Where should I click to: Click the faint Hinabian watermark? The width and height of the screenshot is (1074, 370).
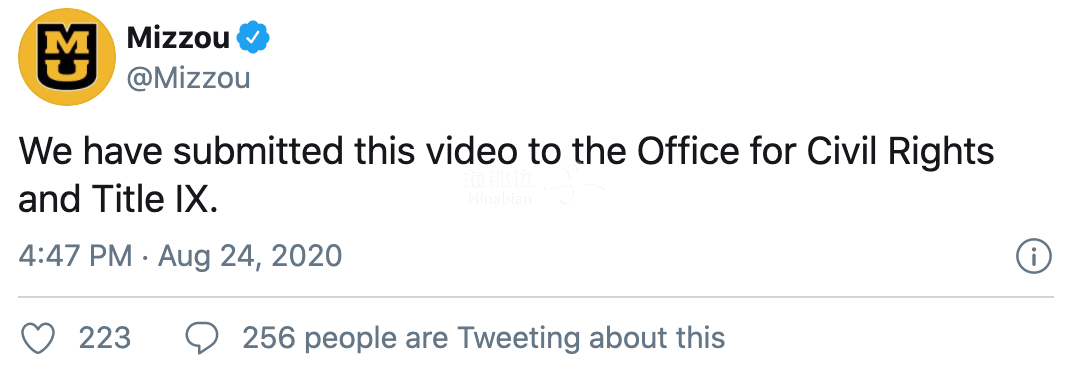pos(500,189)
